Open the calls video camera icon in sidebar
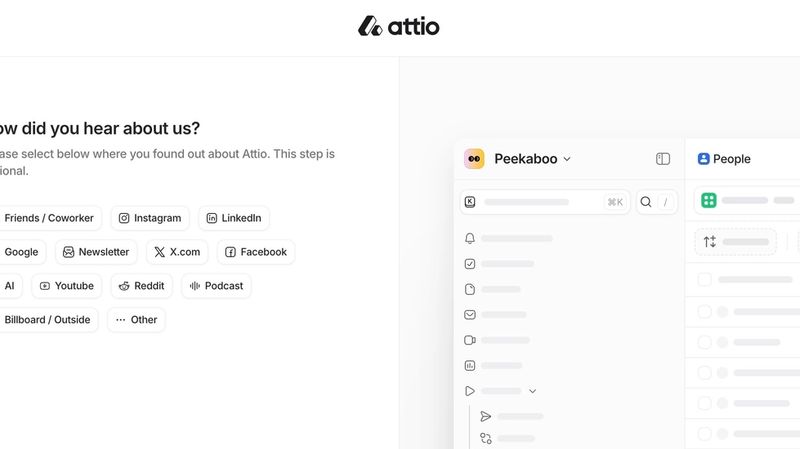 pos(470,340)
